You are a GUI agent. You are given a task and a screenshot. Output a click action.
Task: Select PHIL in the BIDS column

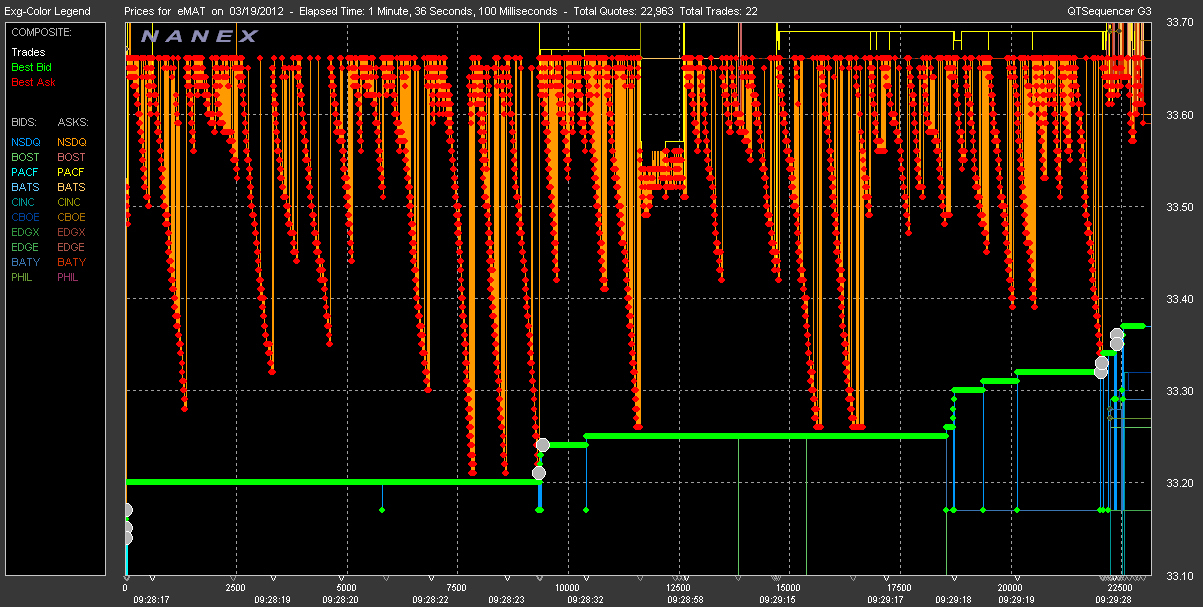23,277
